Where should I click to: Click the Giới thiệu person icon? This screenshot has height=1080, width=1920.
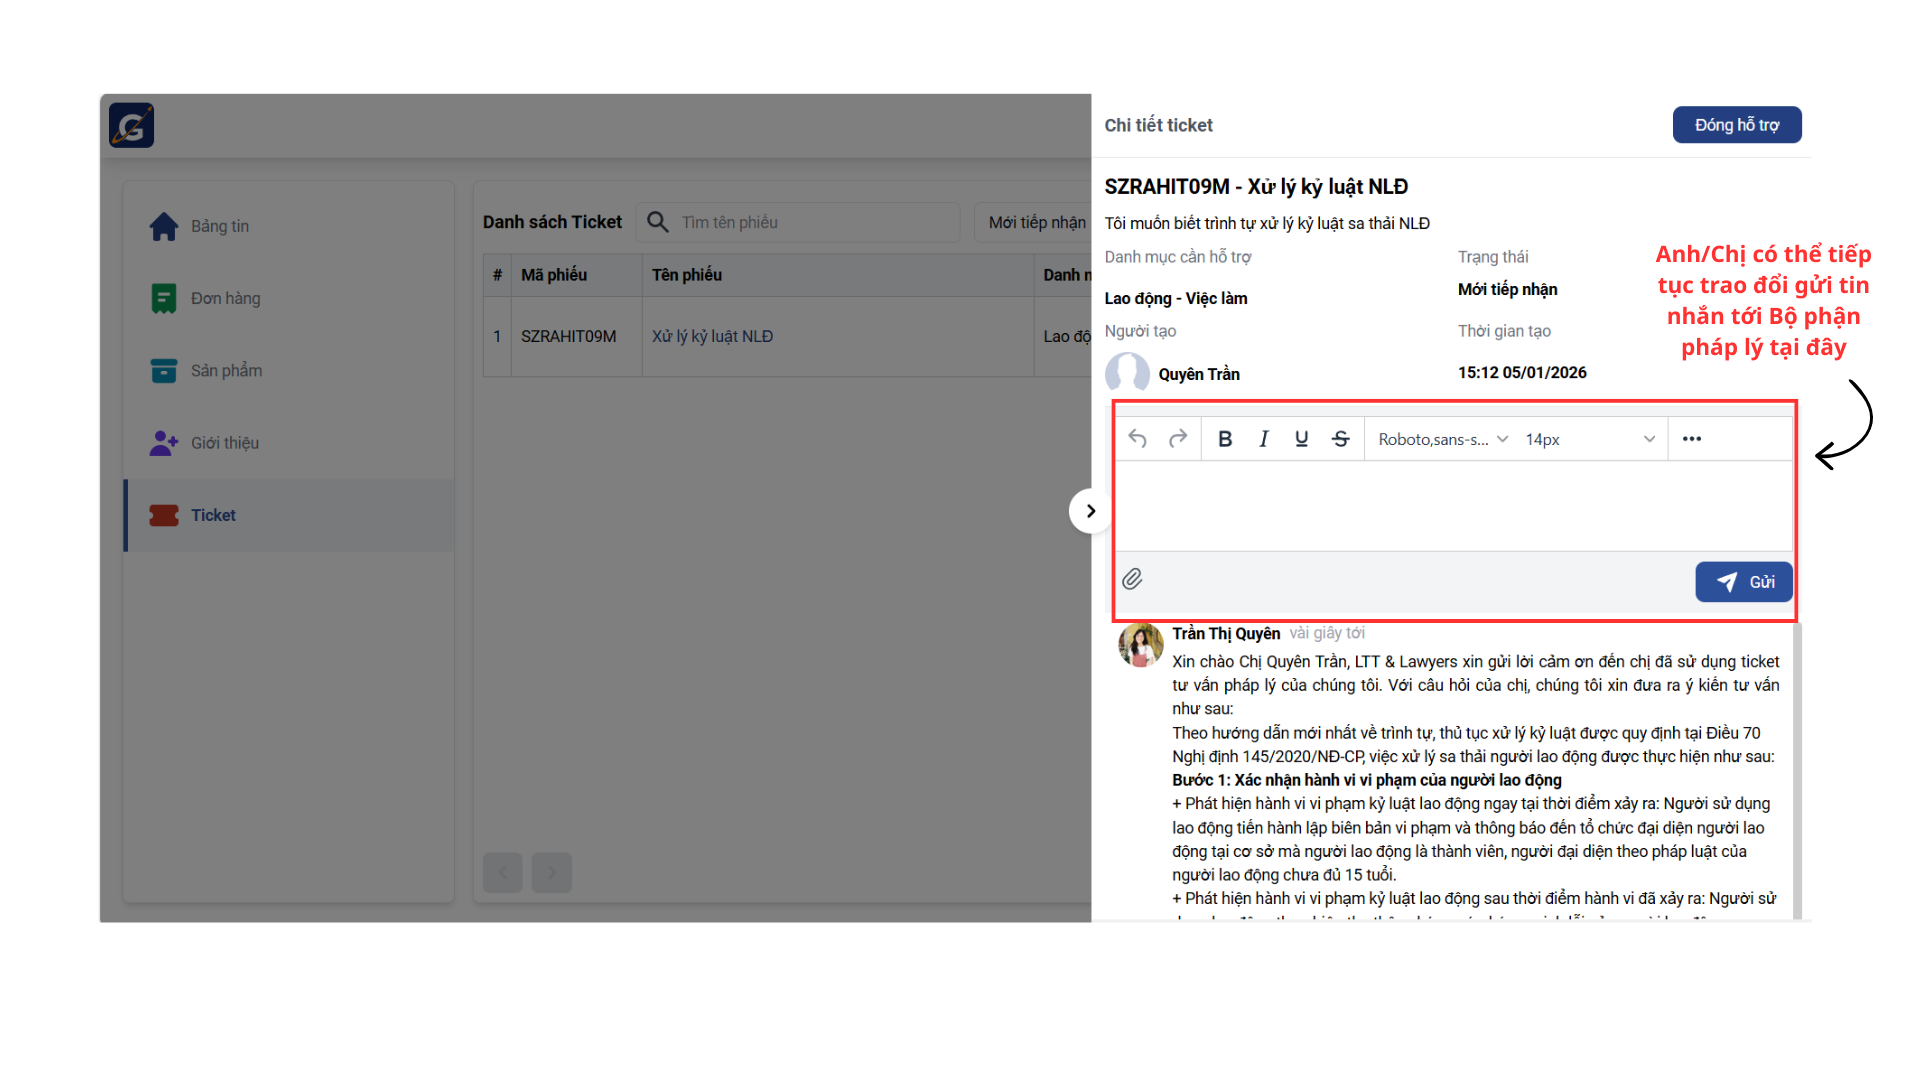164,443
